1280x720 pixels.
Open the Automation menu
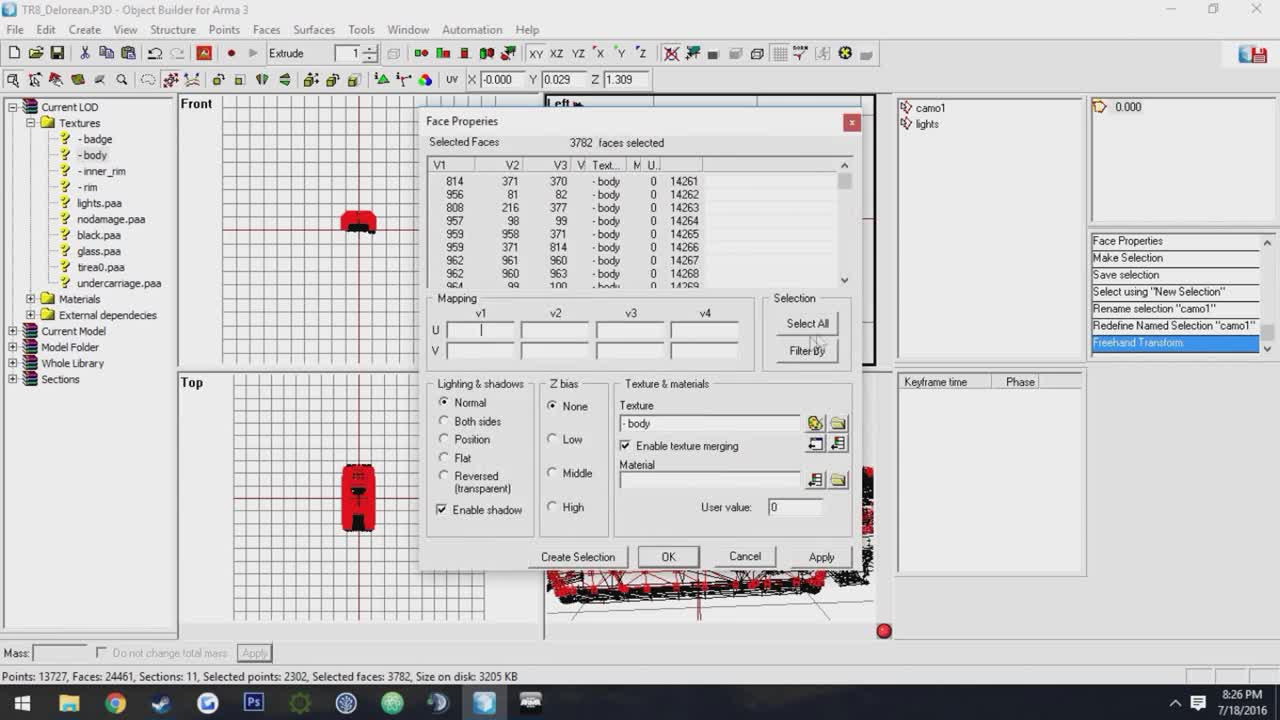click(x=472, y=29)
